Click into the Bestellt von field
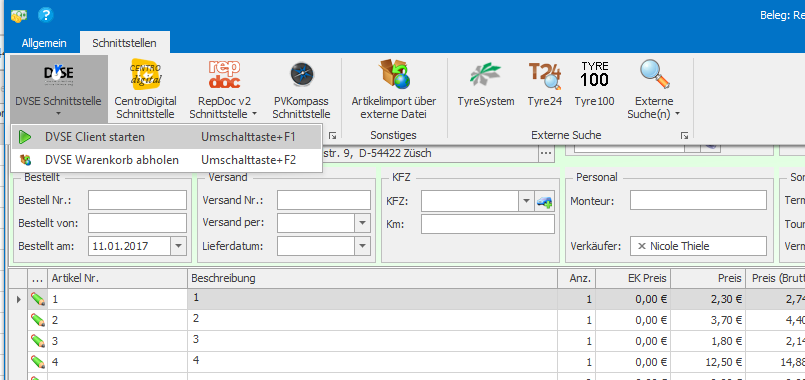Image resolution: width=805 pixels, height=380 pixels. [x=137, y=223]
